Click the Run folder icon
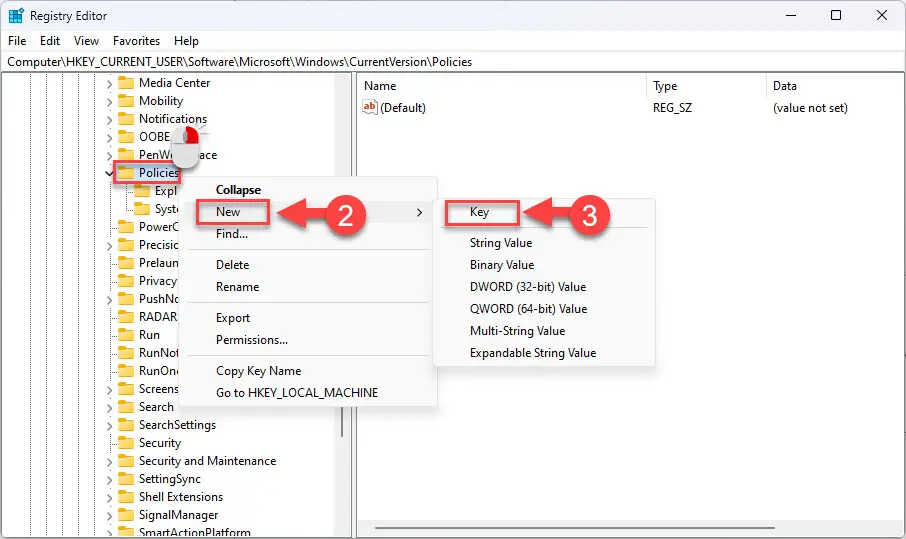The height and width of the screenshot is (539, 906). click(x=126, y=335)
